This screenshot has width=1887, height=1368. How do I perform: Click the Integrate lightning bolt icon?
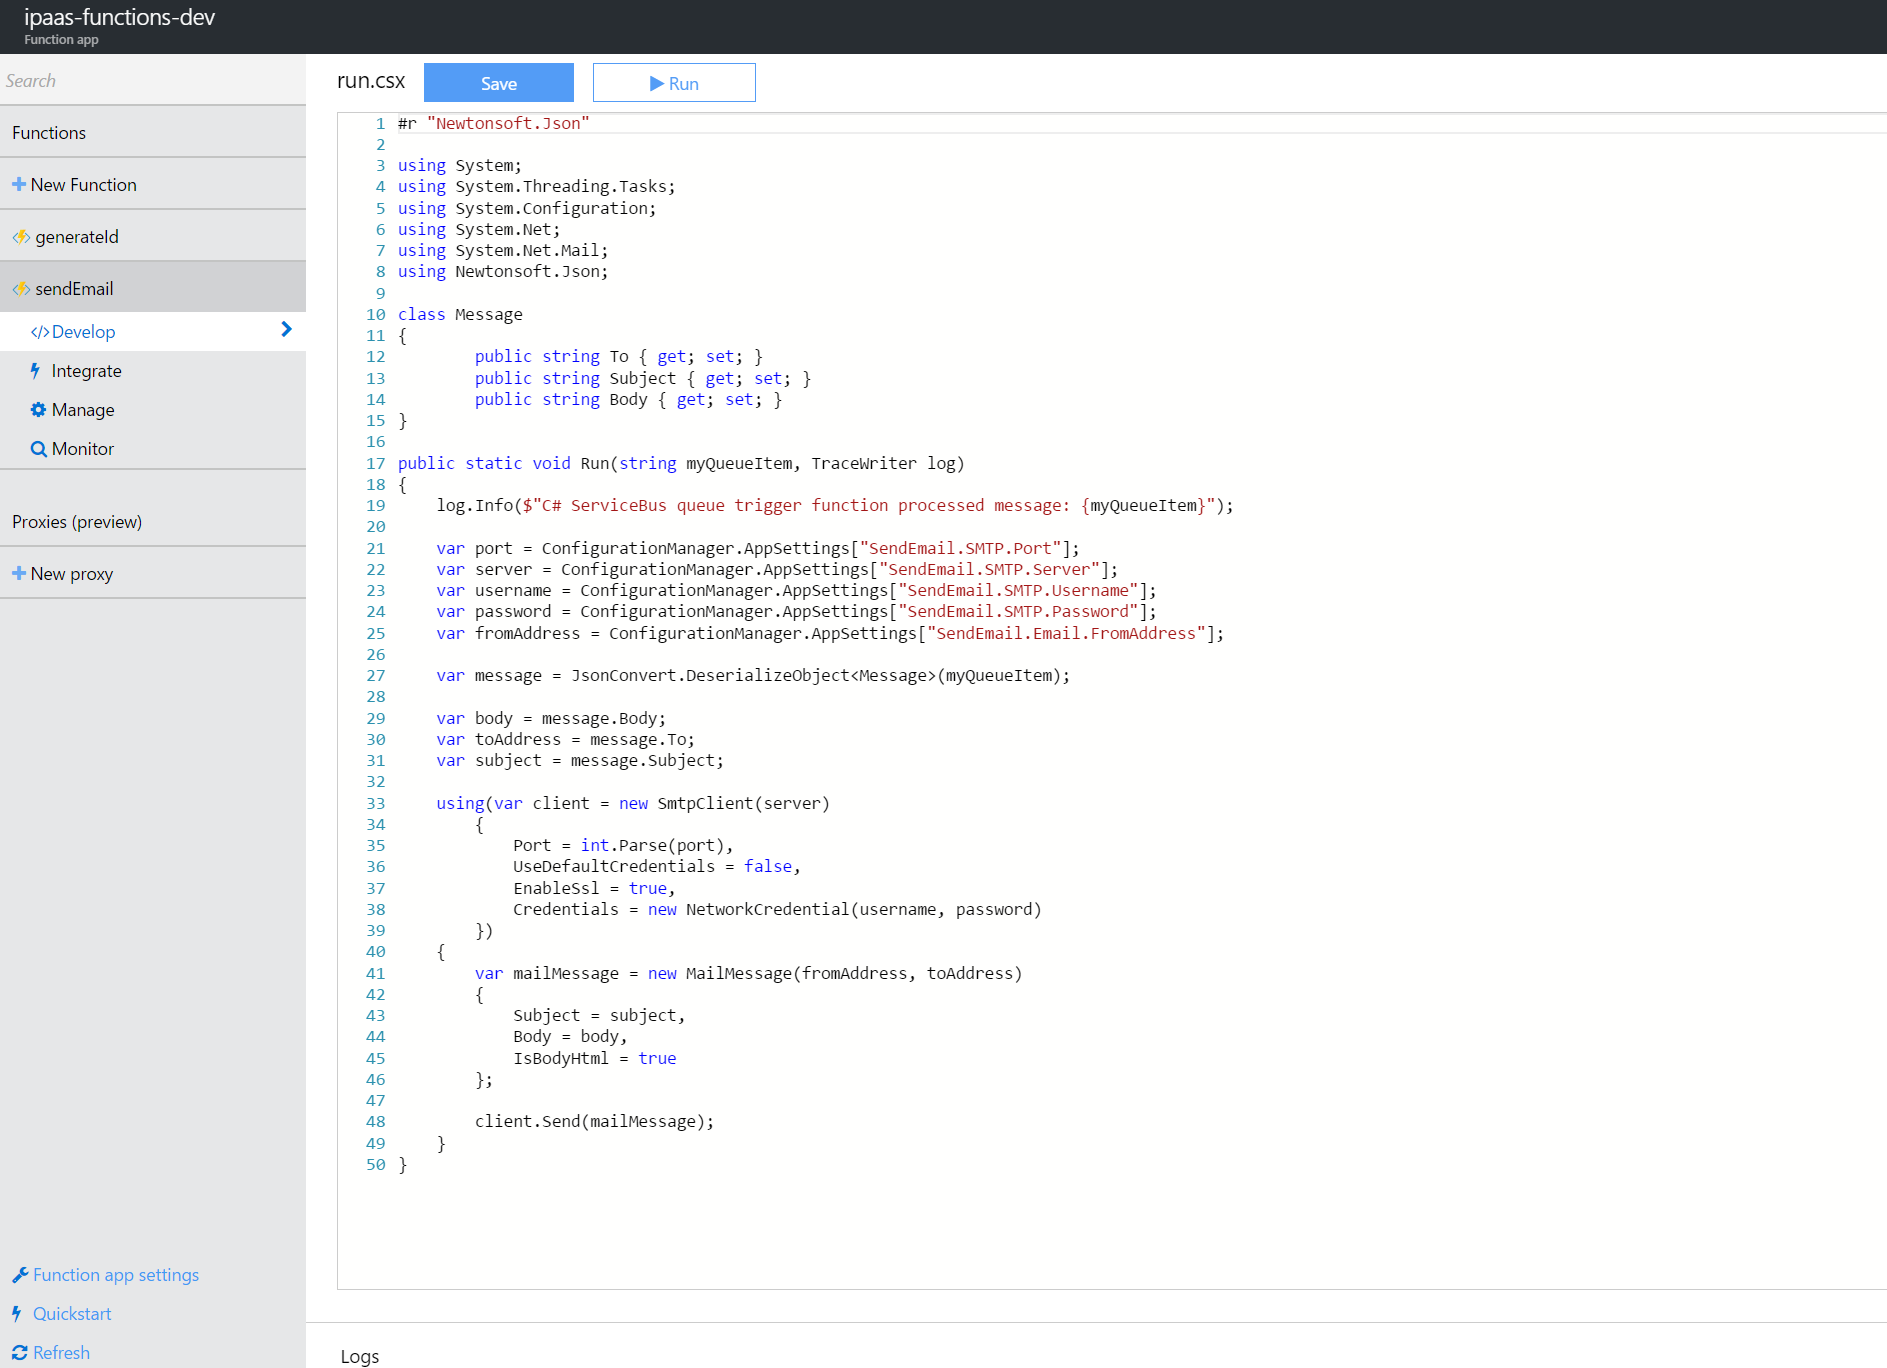(x=36, y=371)
